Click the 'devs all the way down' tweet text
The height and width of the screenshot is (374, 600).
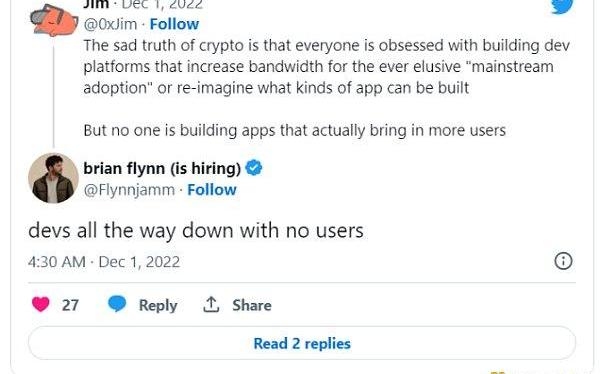coord(196,230)
